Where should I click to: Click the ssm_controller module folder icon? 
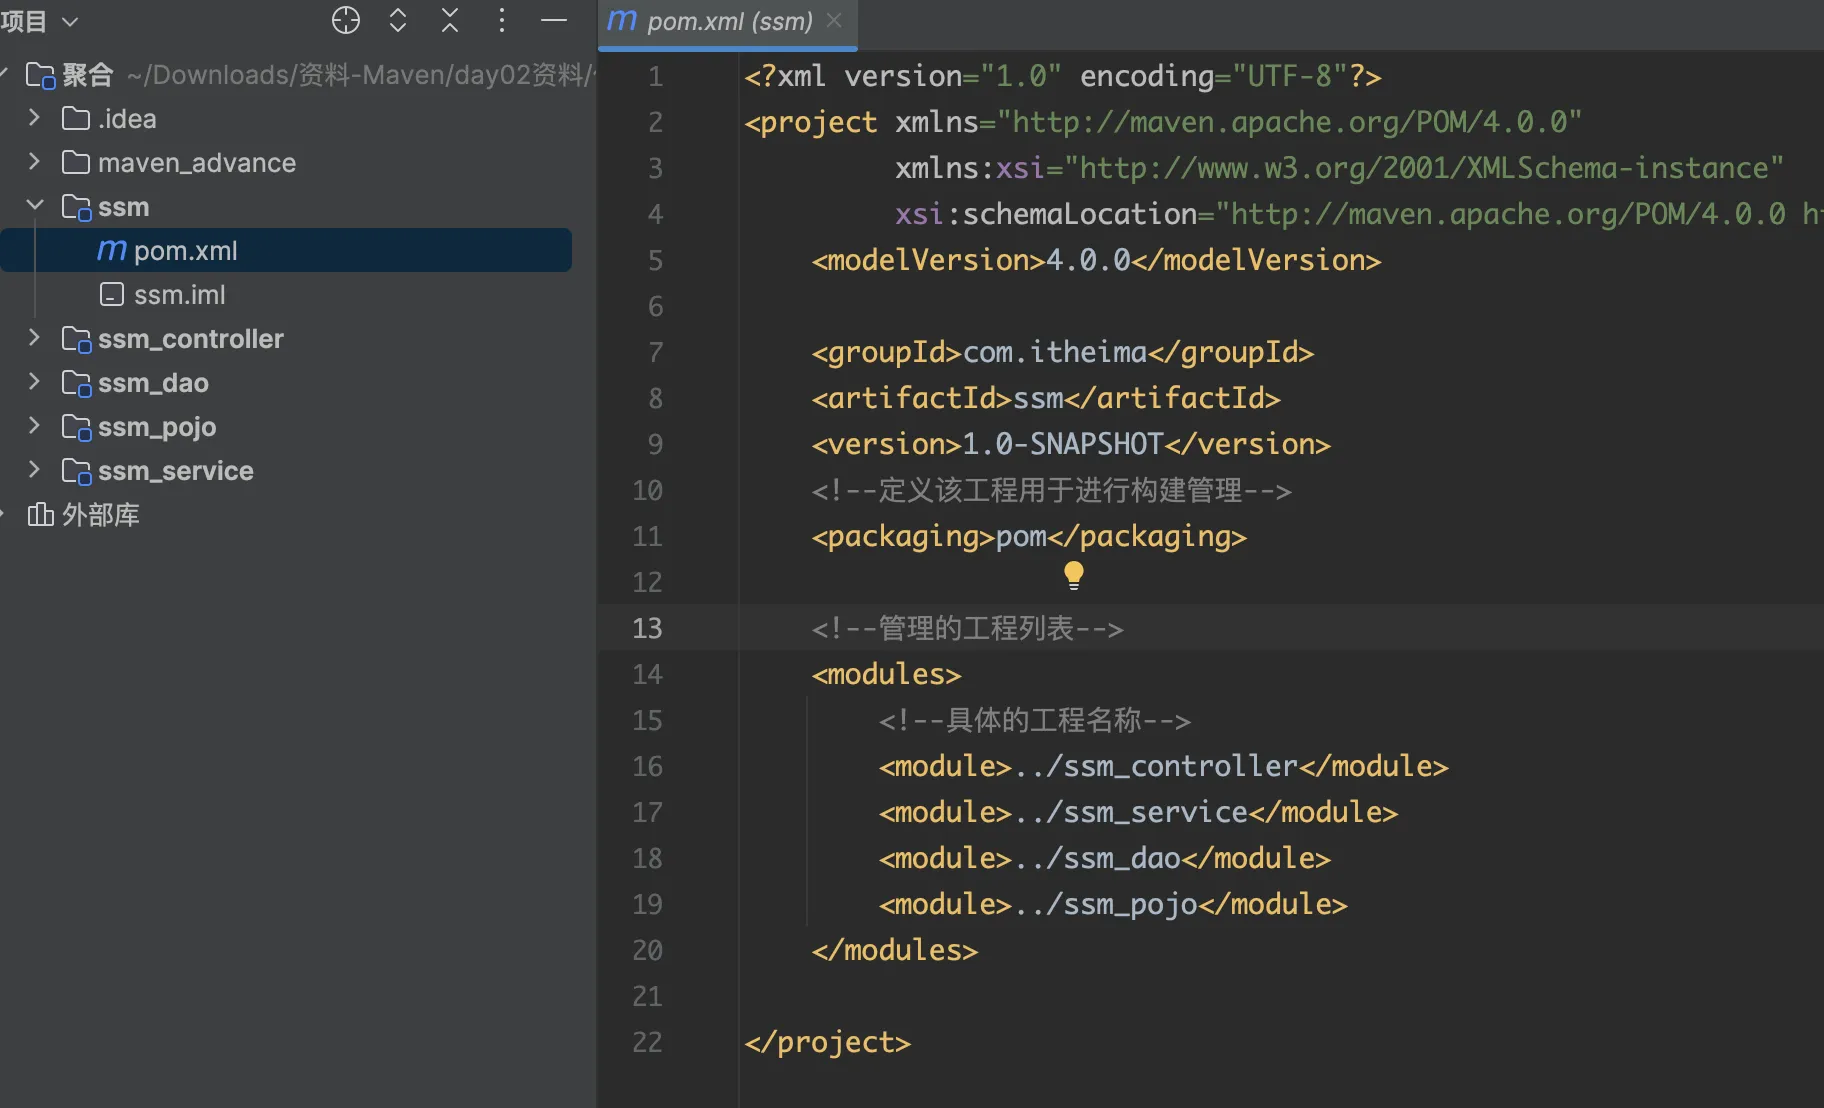[x=77, y=339]
